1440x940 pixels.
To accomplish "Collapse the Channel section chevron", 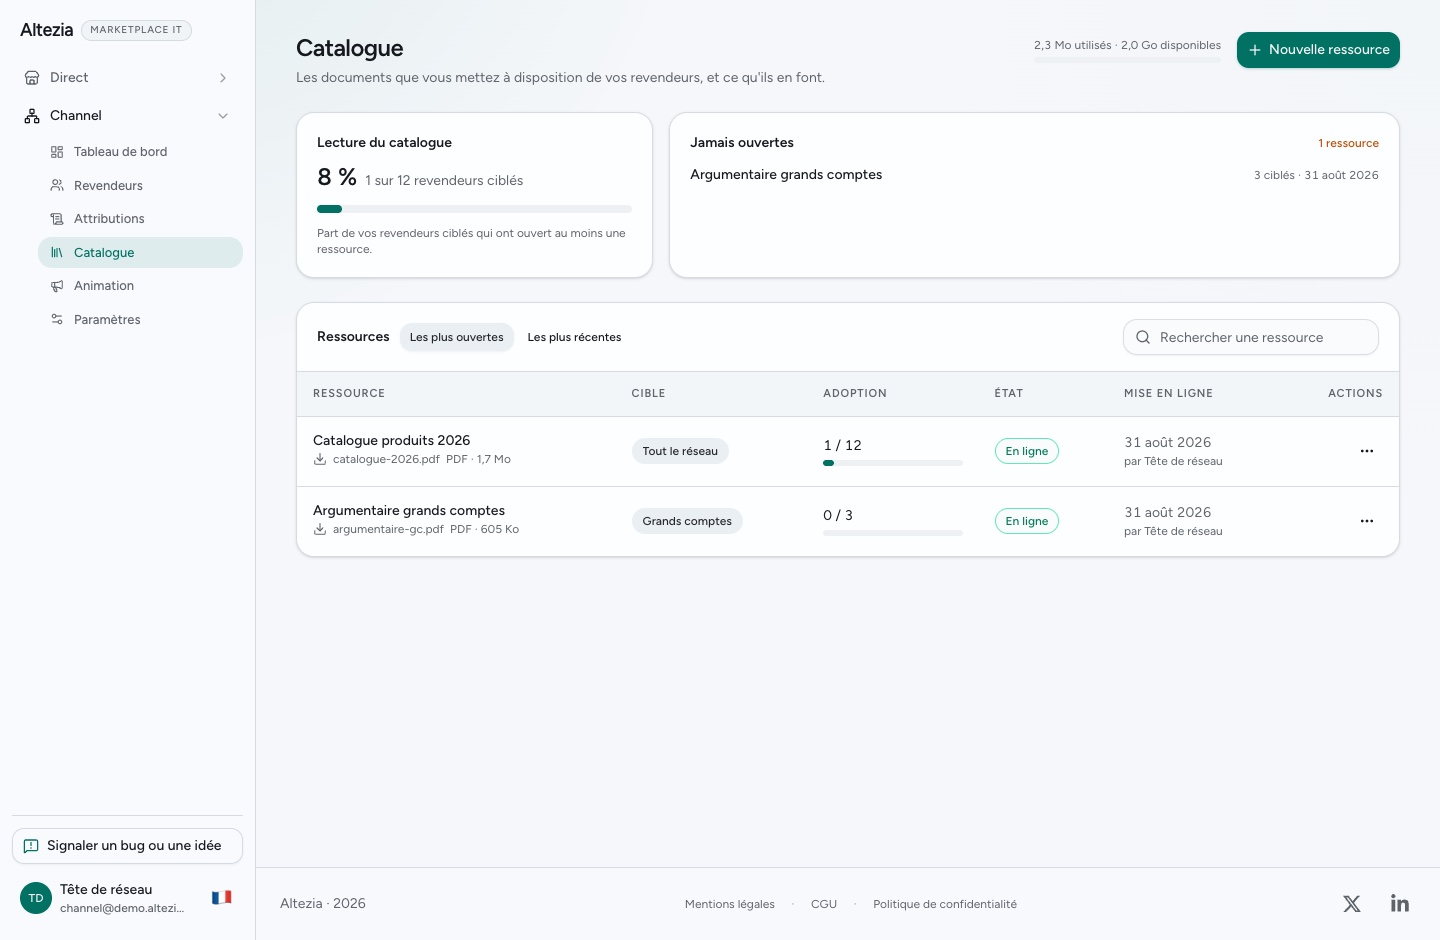I will point(223,116).
